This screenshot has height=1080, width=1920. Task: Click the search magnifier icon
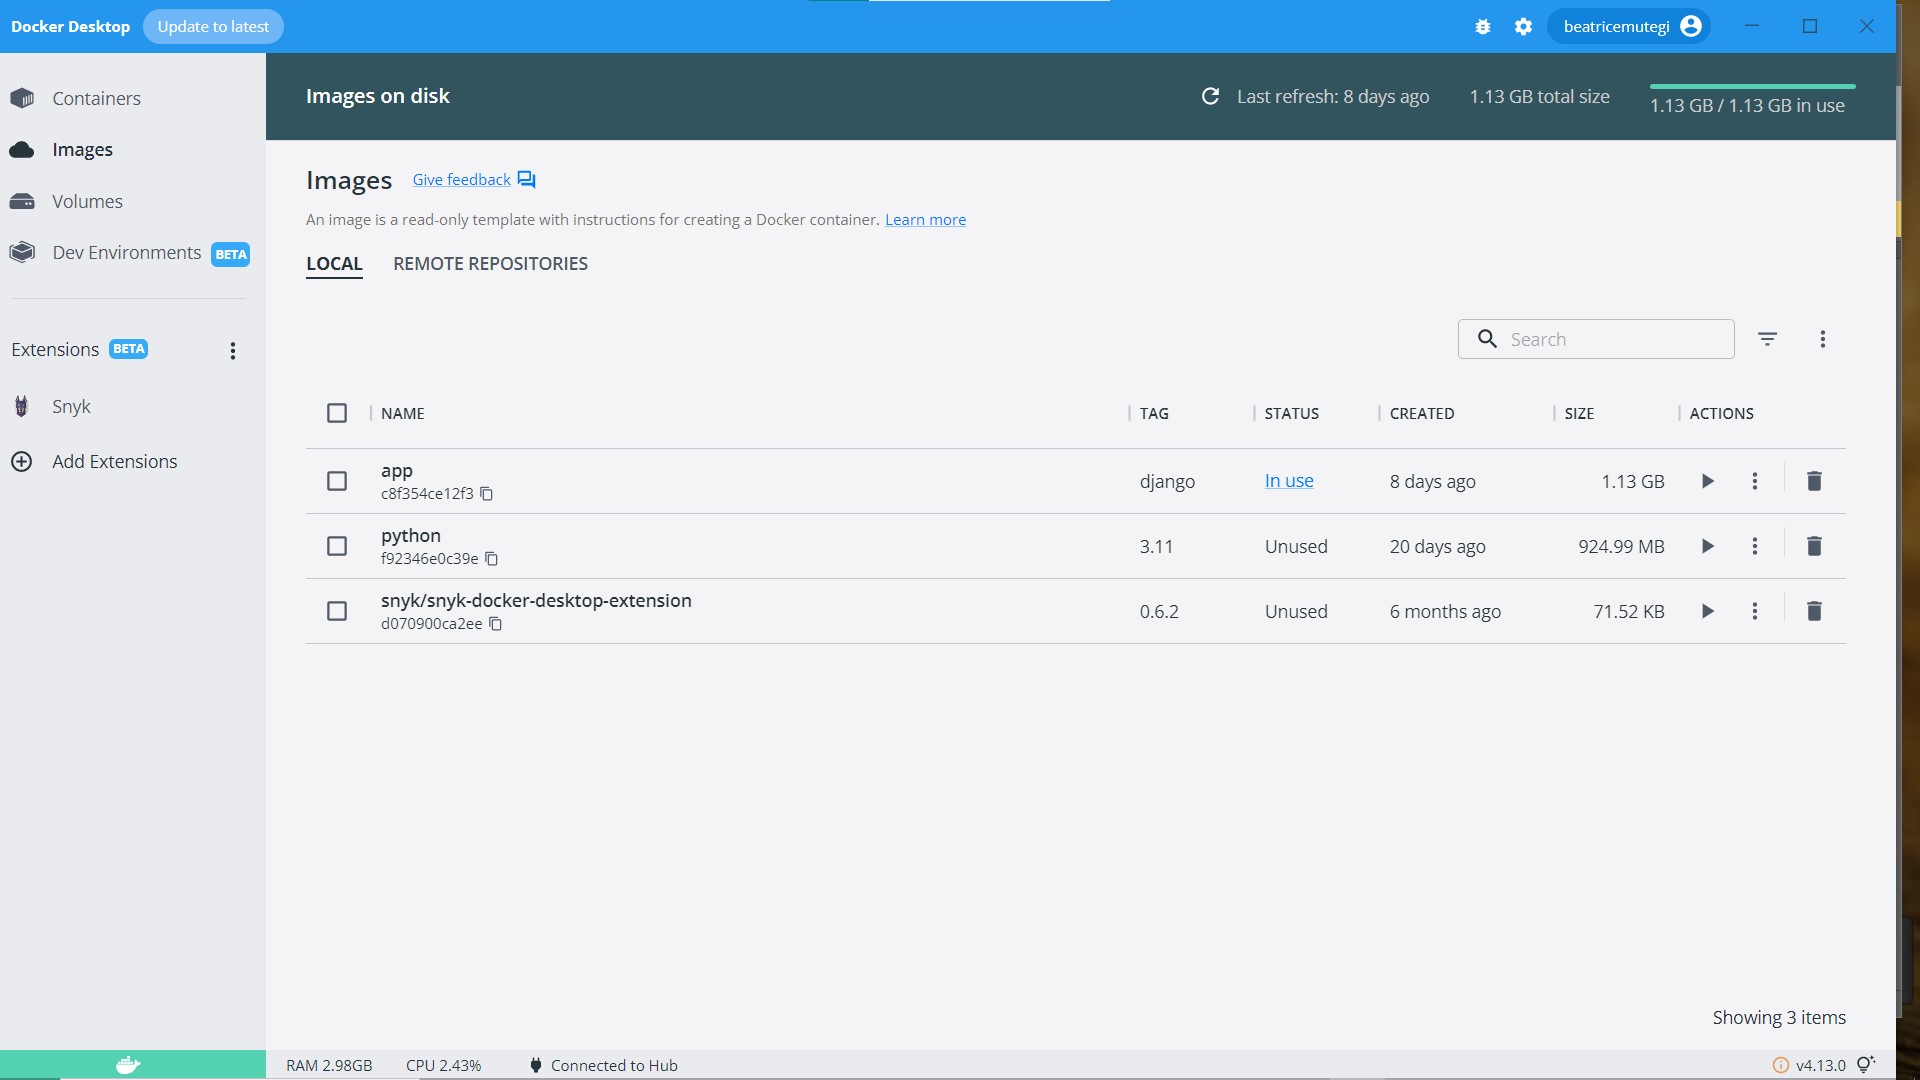(1488, 339)
